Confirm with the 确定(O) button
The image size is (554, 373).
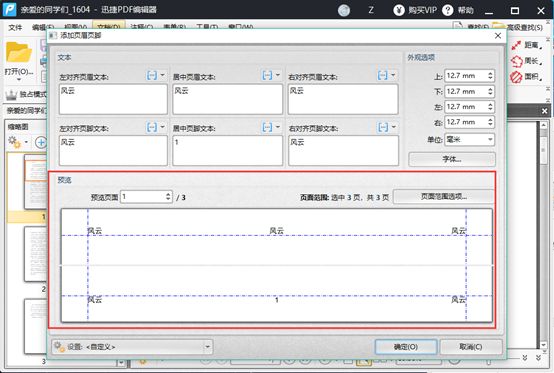(406, 347)
